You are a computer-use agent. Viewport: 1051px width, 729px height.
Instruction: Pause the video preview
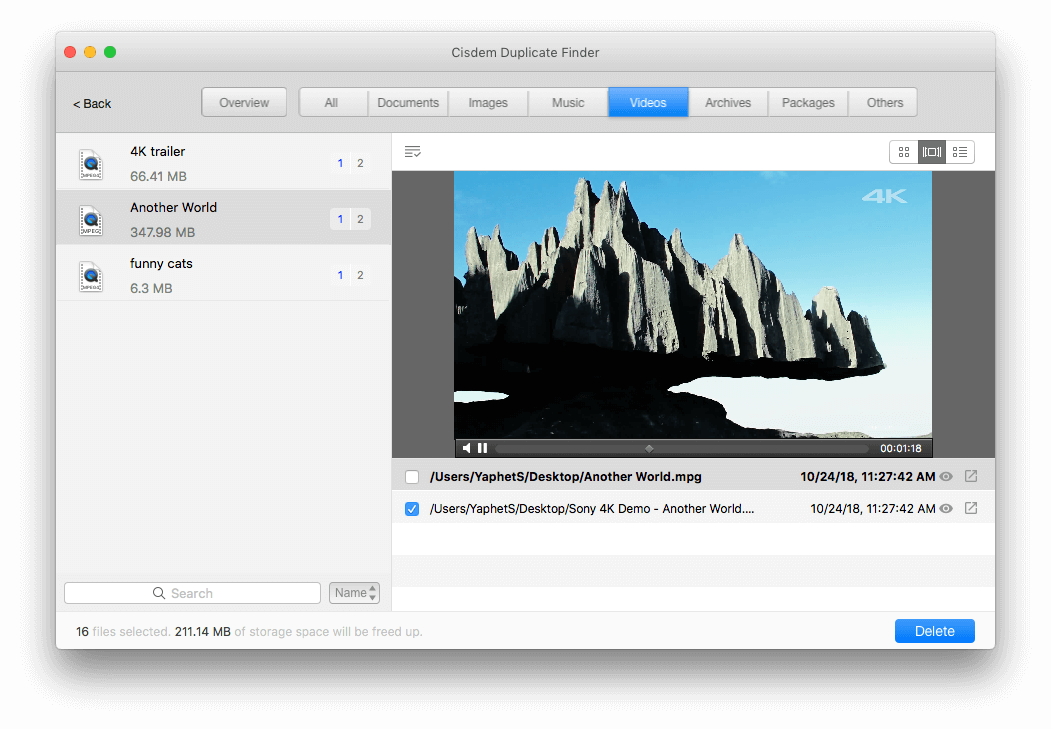[x=482, y=448]
